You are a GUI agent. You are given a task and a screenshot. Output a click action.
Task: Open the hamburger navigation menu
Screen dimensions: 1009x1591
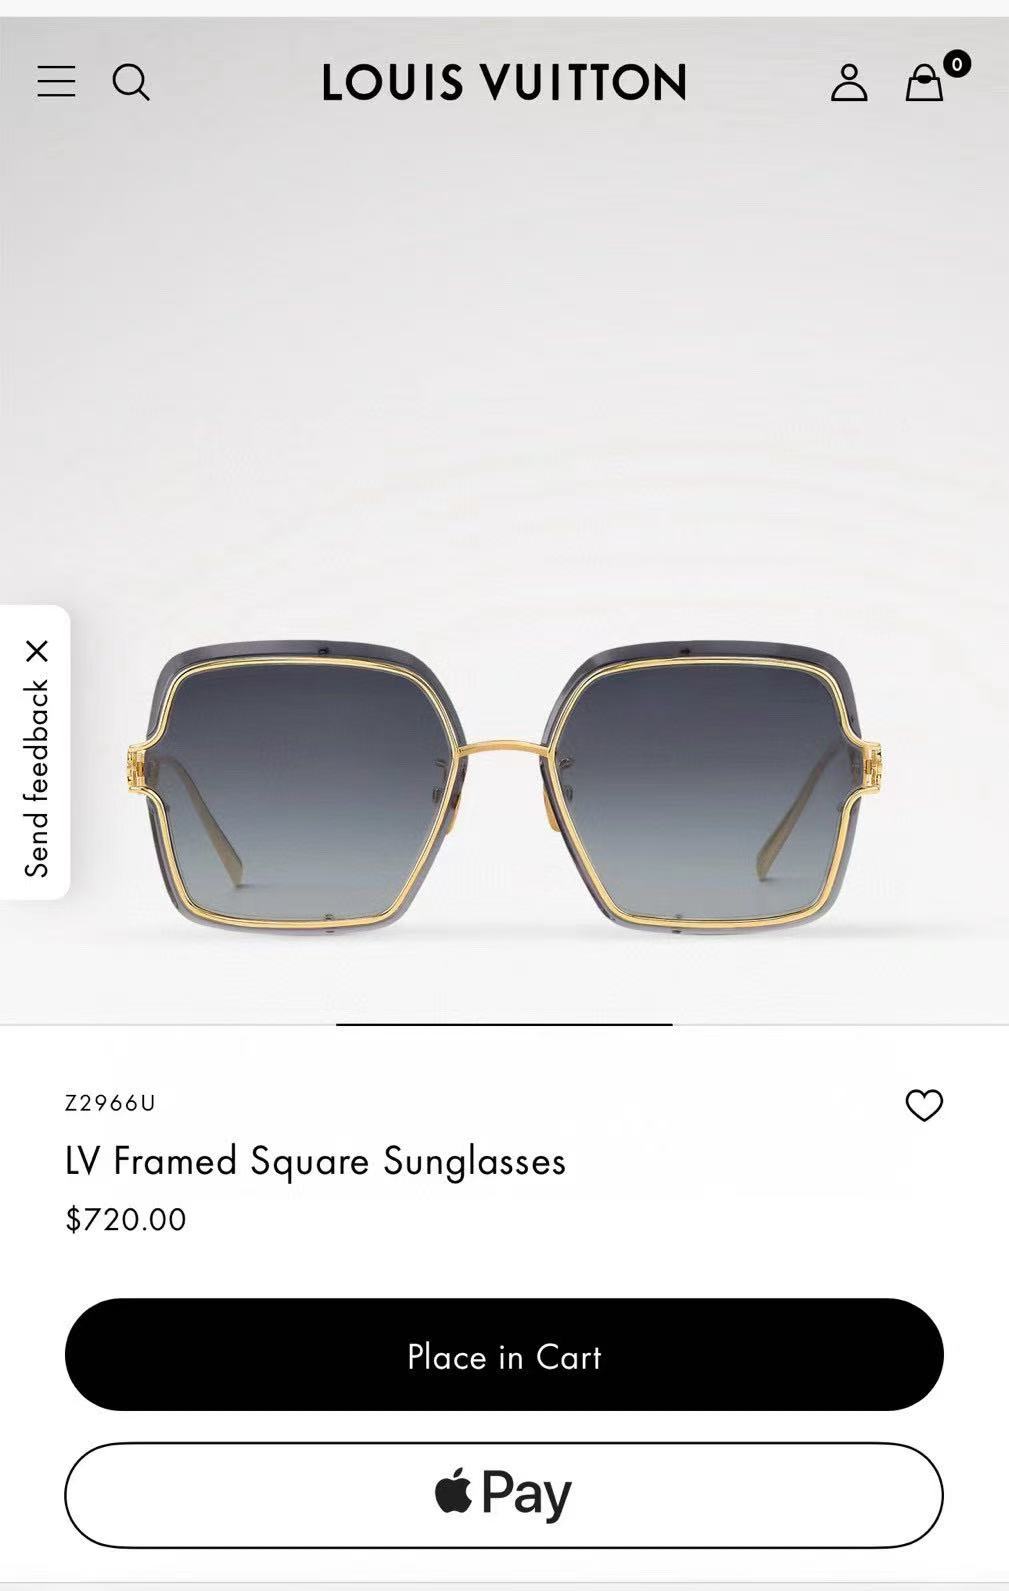coord(56,81)
